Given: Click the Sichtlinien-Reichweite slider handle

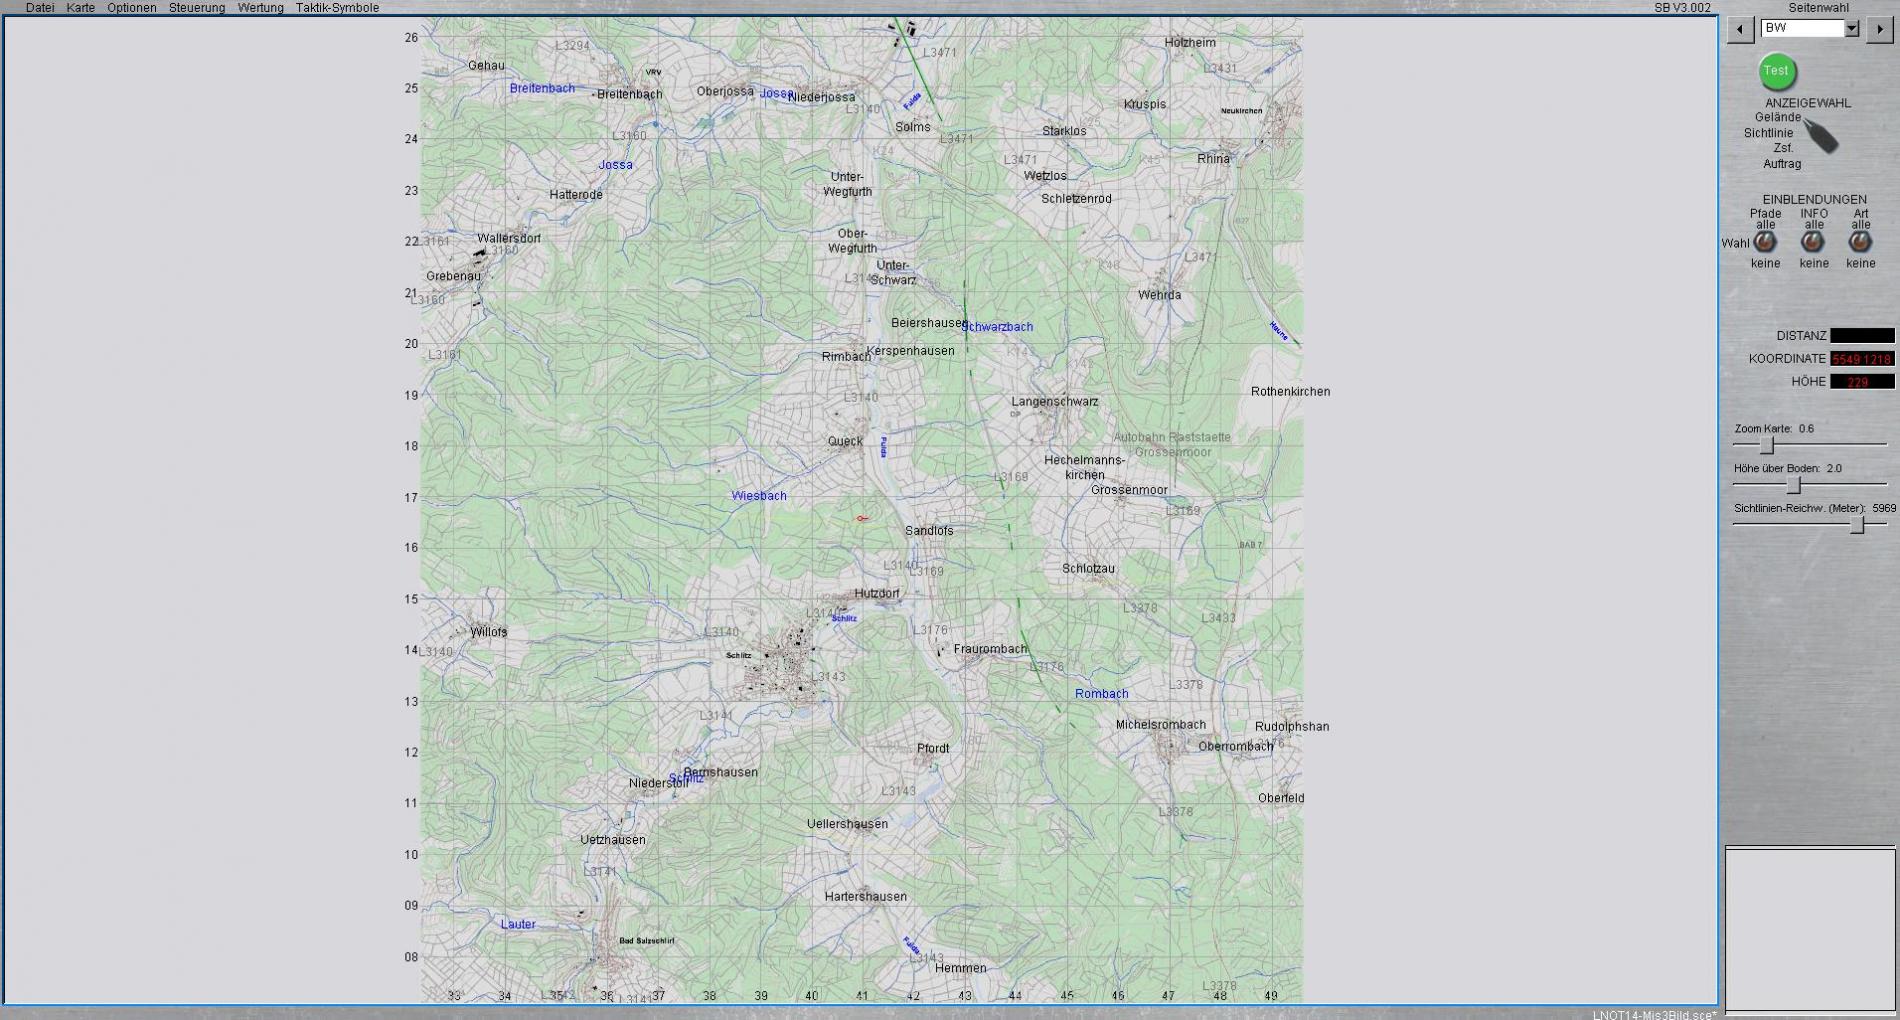Looking at the screenshot, I should 1857,525.
